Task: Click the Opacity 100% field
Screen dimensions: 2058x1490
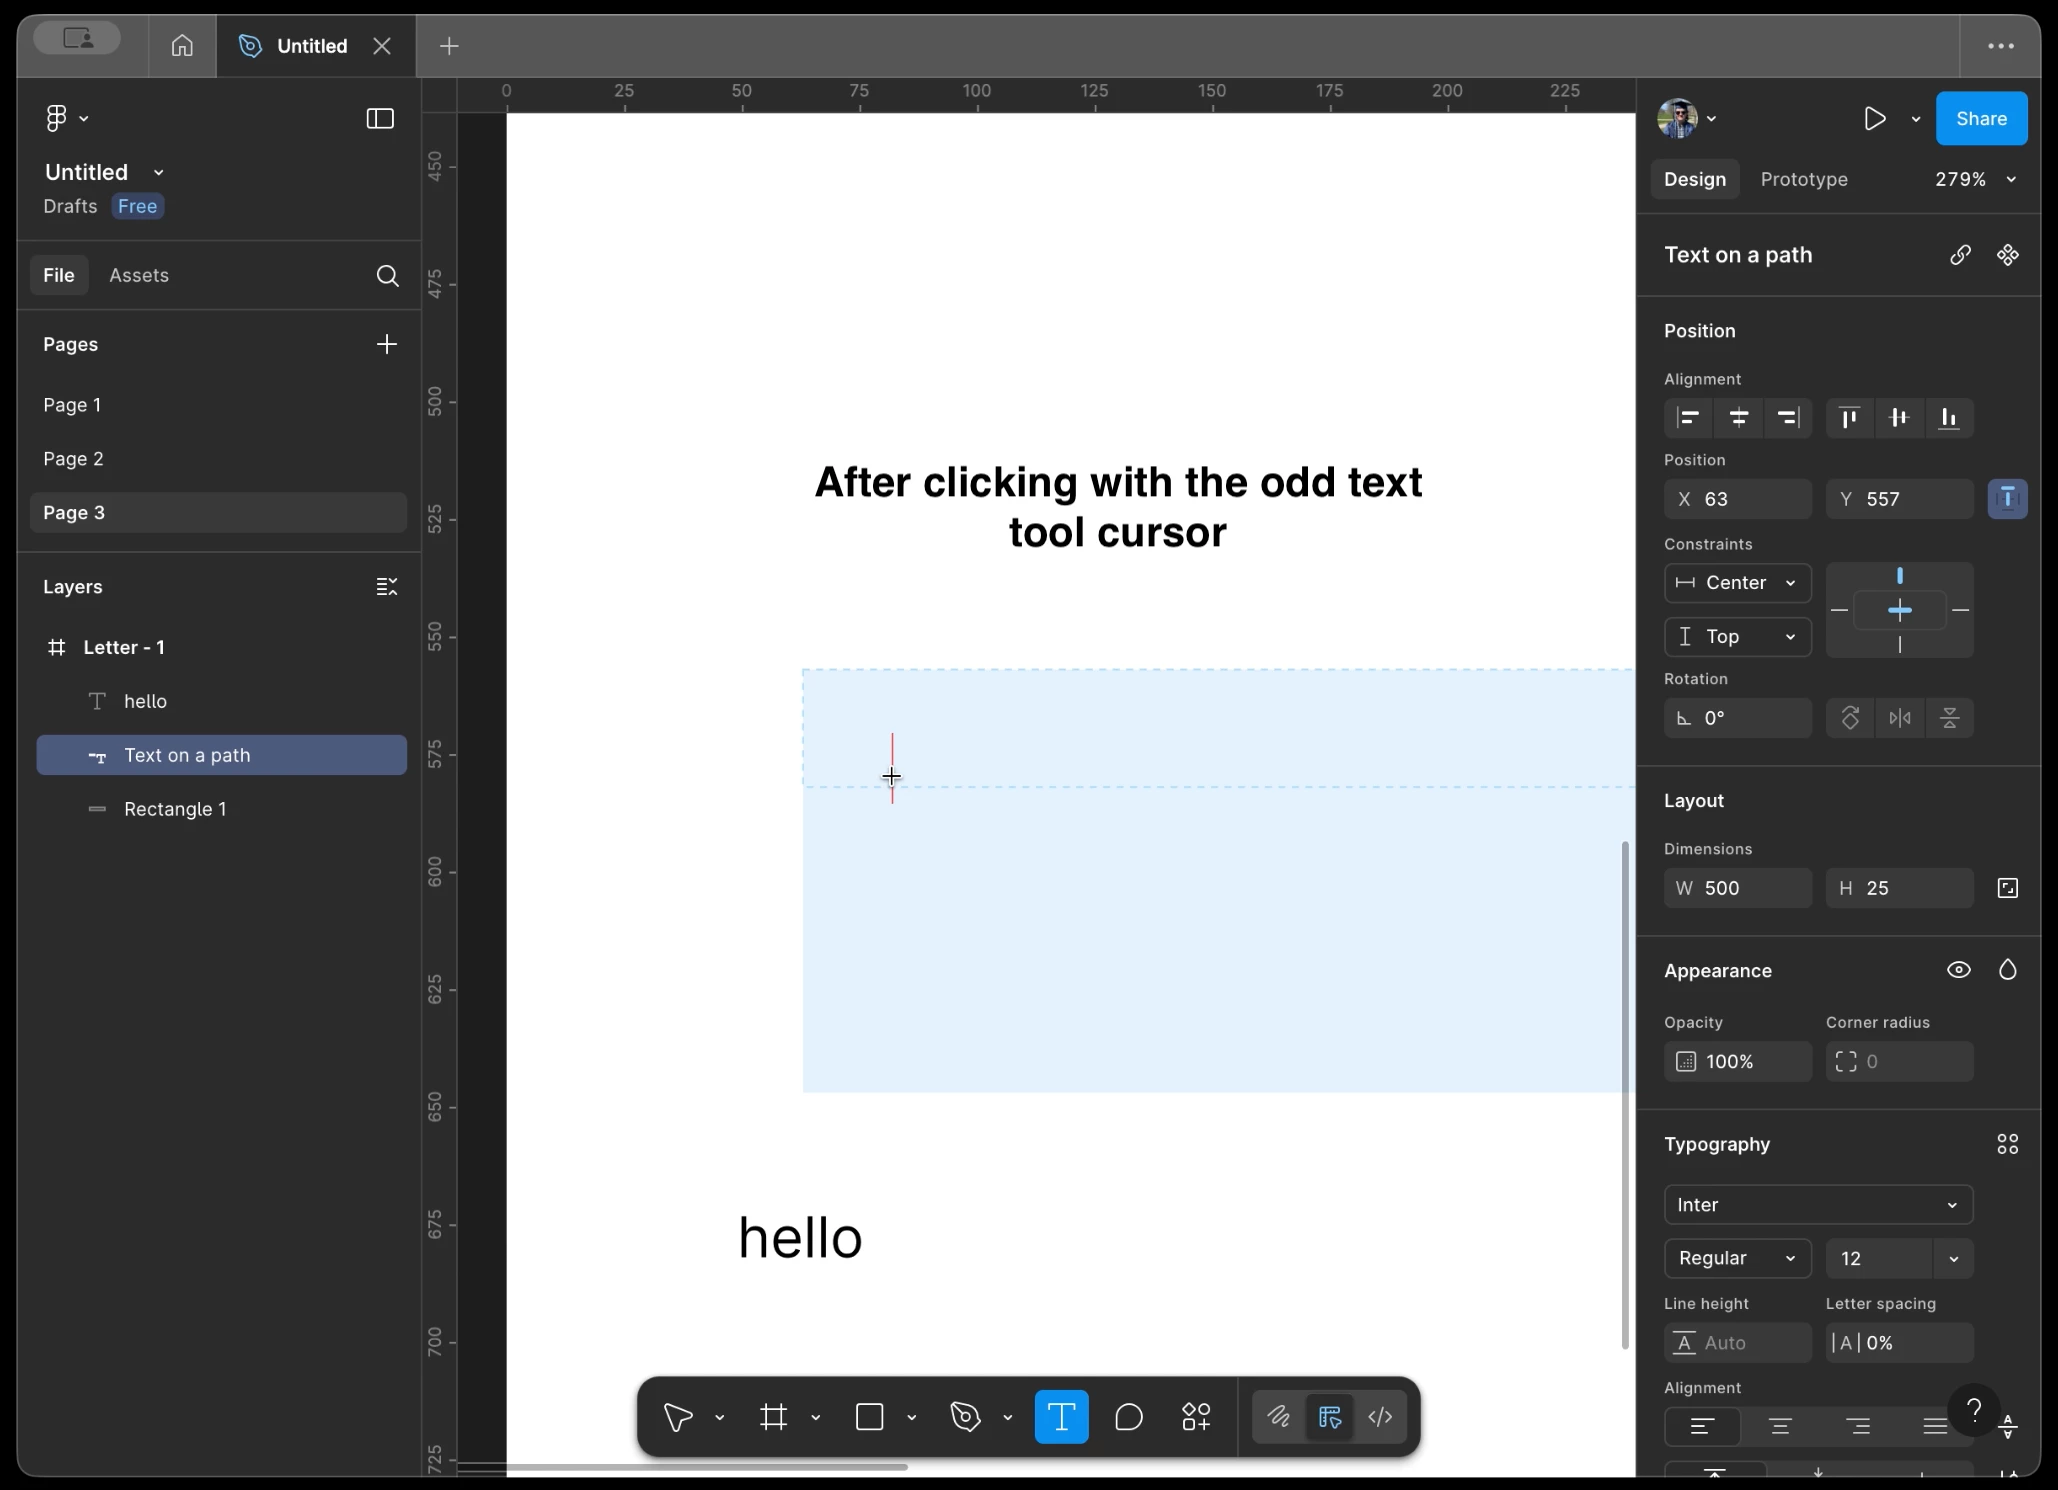Action: point(1737,1062)
